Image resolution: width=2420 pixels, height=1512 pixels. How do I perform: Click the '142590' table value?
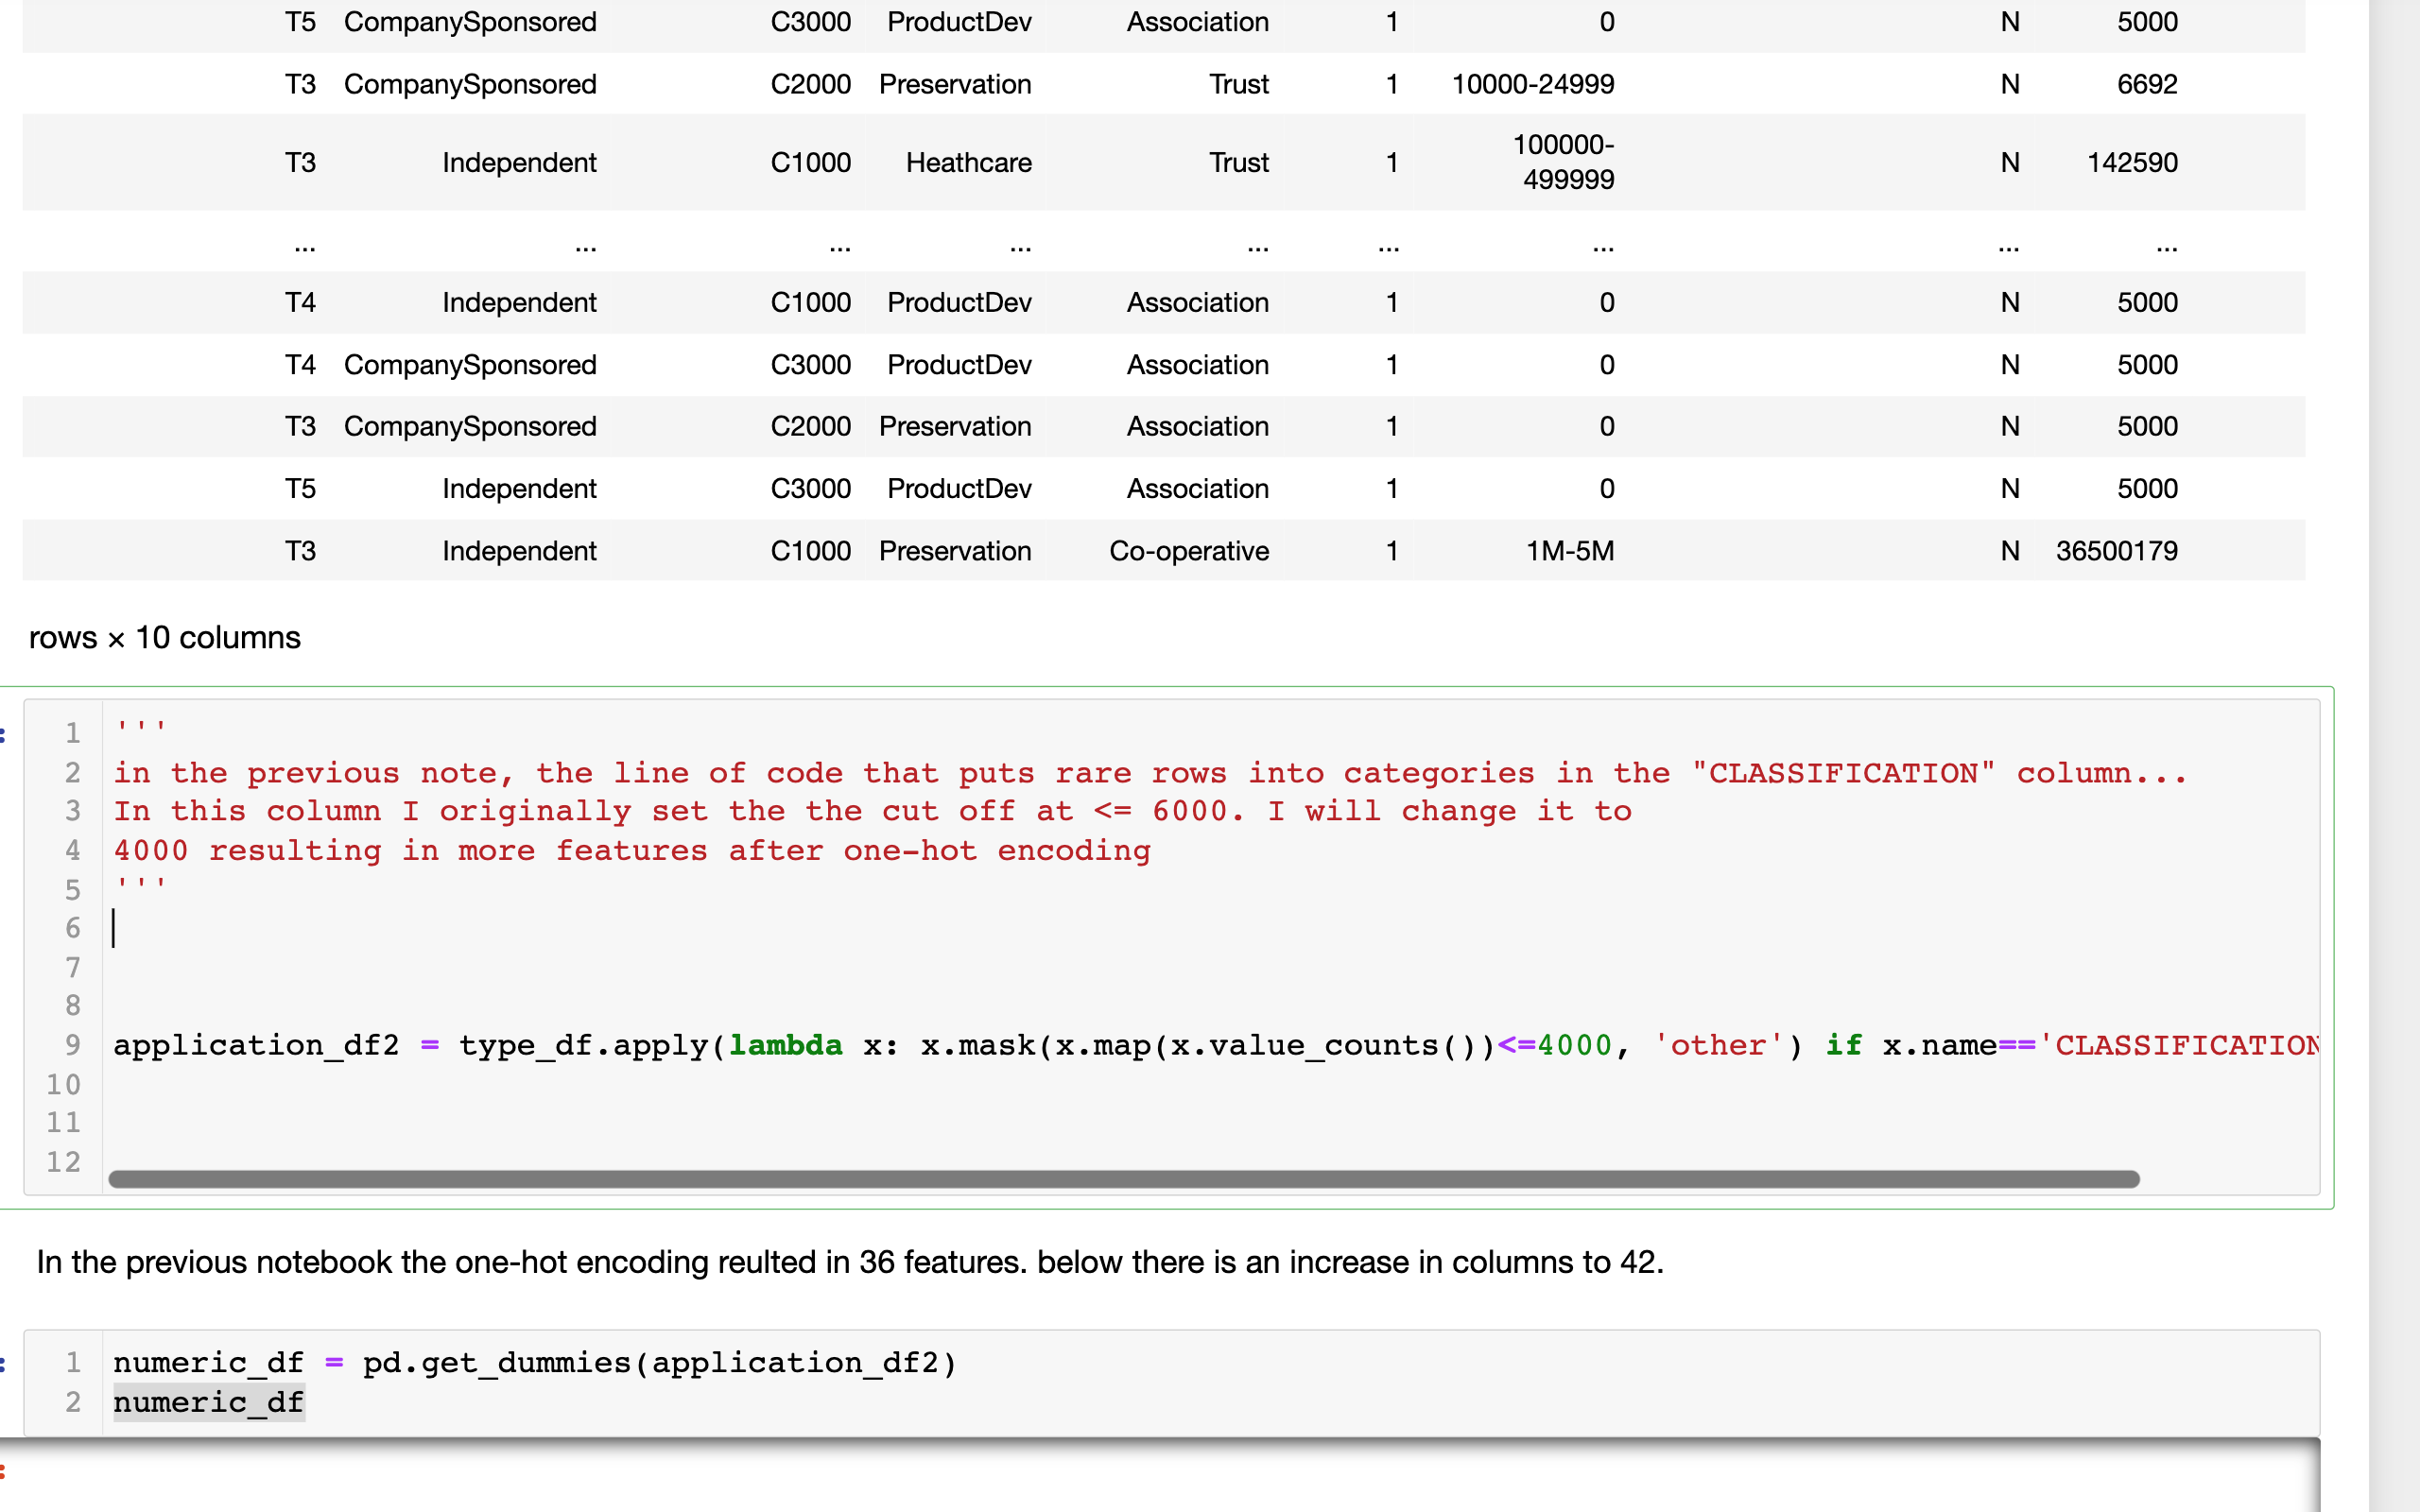[x=2132, y=162]
